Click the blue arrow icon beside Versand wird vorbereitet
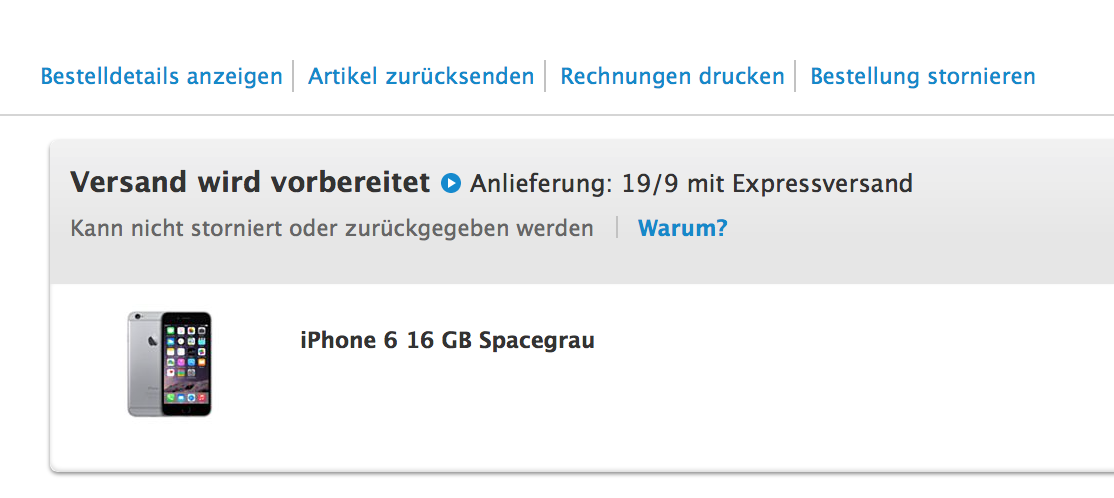The height and width of the screenshot is (498, 1114). [451, 184]
